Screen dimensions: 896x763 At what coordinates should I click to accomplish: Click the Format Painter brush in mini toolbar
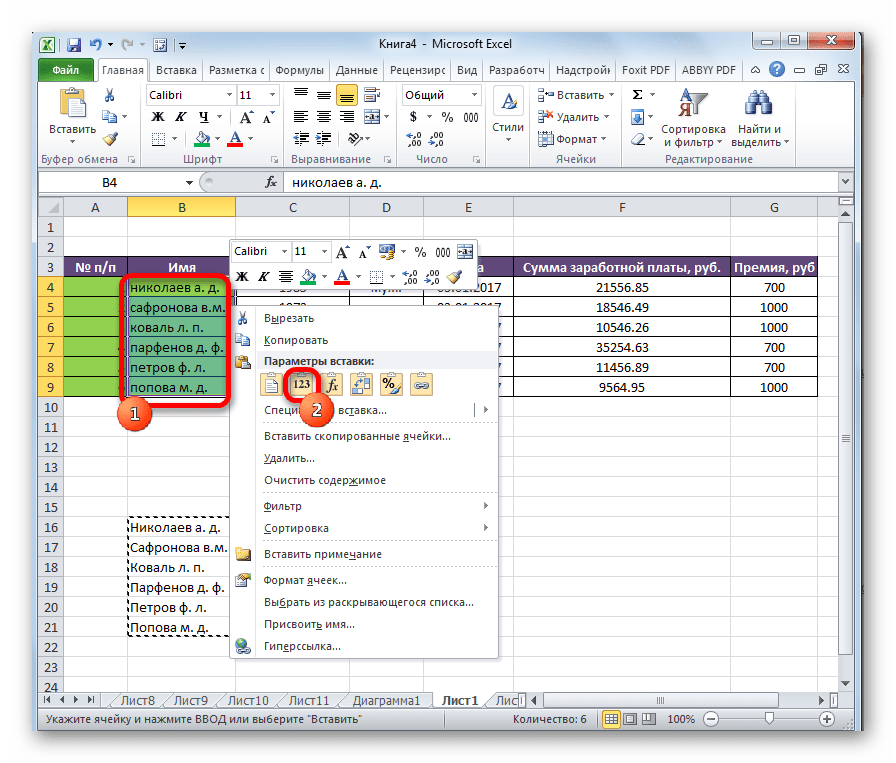pos(455,276)
